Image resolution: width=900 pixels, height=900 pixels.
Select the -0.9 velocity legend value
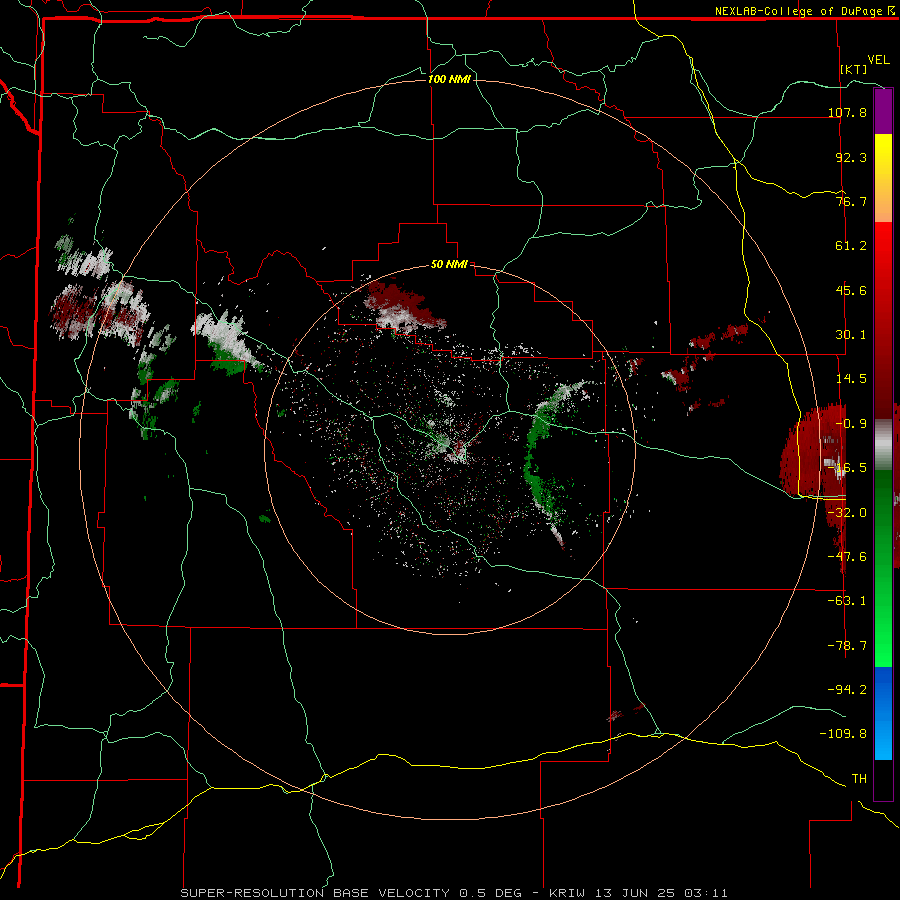point(851,424)
